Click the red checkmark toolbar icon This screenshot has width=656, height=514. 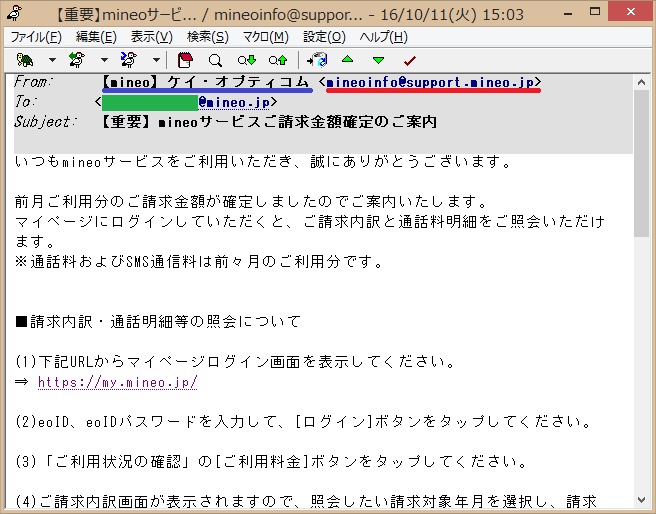pyautogui.click(x=409, y=60)
